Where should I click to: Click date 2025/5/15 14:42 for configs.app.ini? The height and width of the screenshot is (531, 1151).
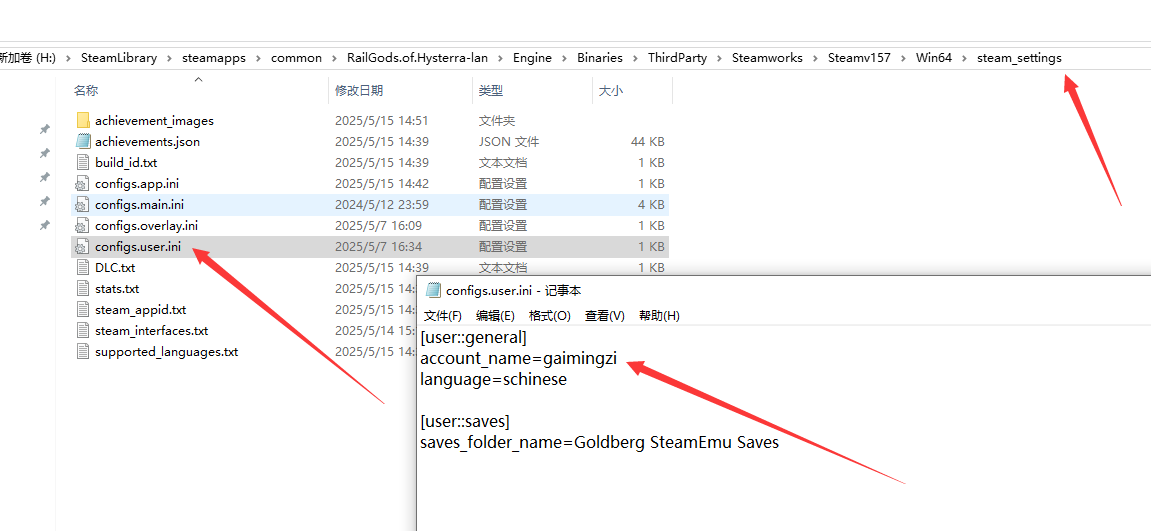382,184
